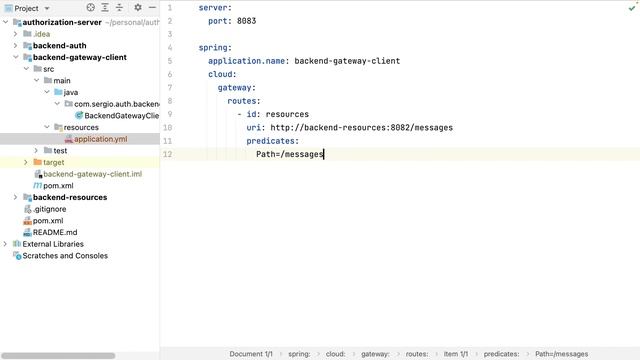The width and height of the screenshot is (640, 360).
Task: Collapse the authorization-server root node
Action: point(5,22)
